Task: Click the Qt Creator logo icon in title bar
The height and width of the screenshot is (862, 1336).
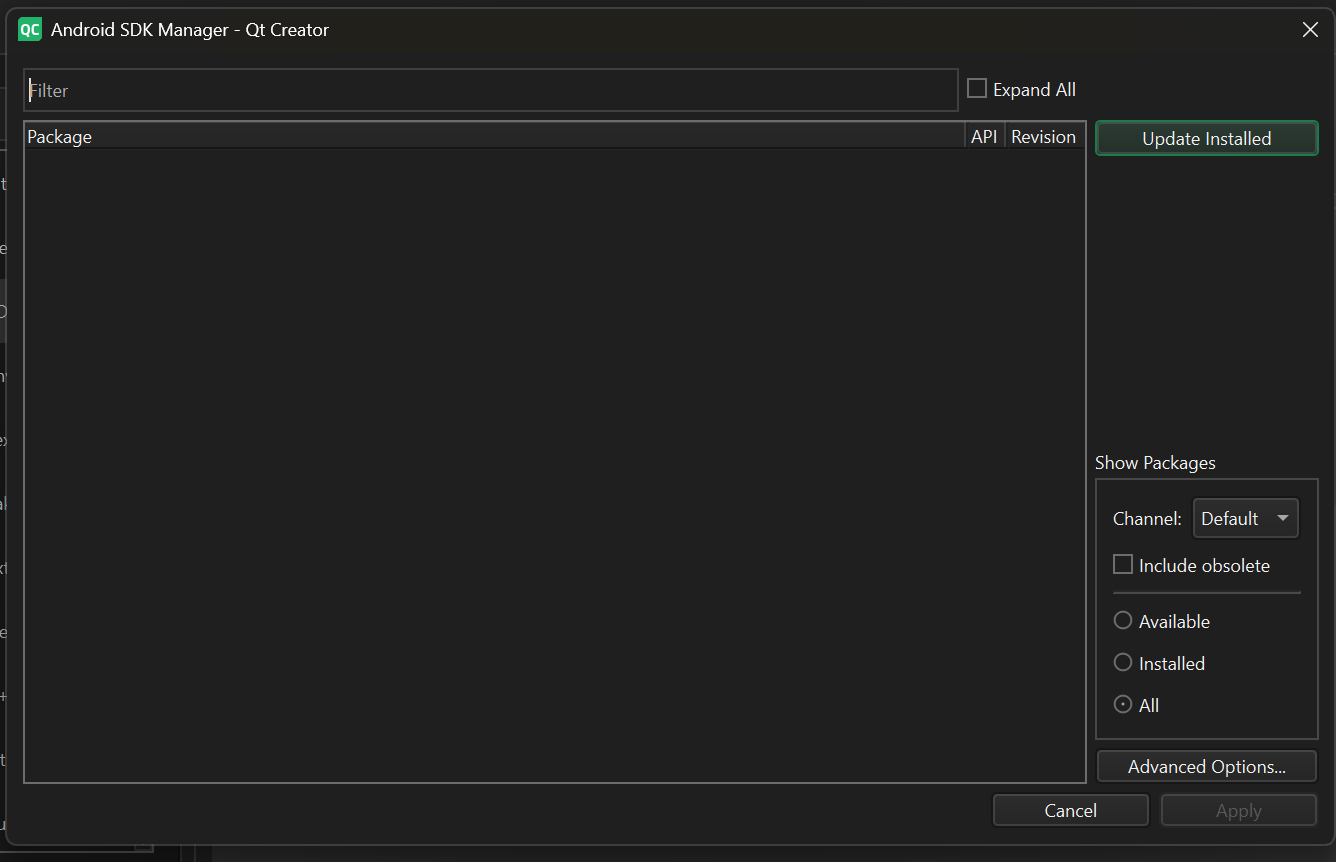Action: coord(30,30)
